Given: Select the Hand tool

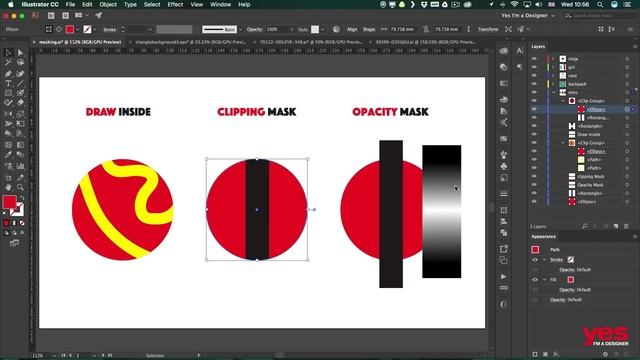Looking at the screenshot, I should click(8, 187).
